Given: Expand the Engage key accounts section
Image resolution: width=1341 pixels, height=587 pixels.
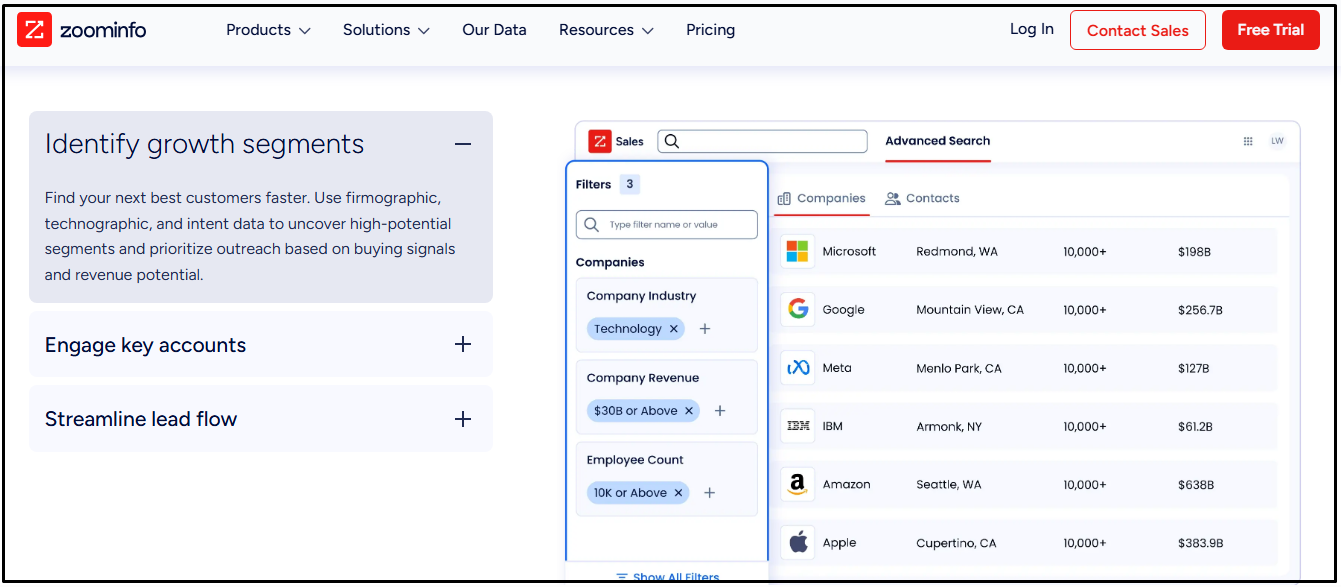Looking at the screenshot, I should pyautogui.click(x=462, y=345).
